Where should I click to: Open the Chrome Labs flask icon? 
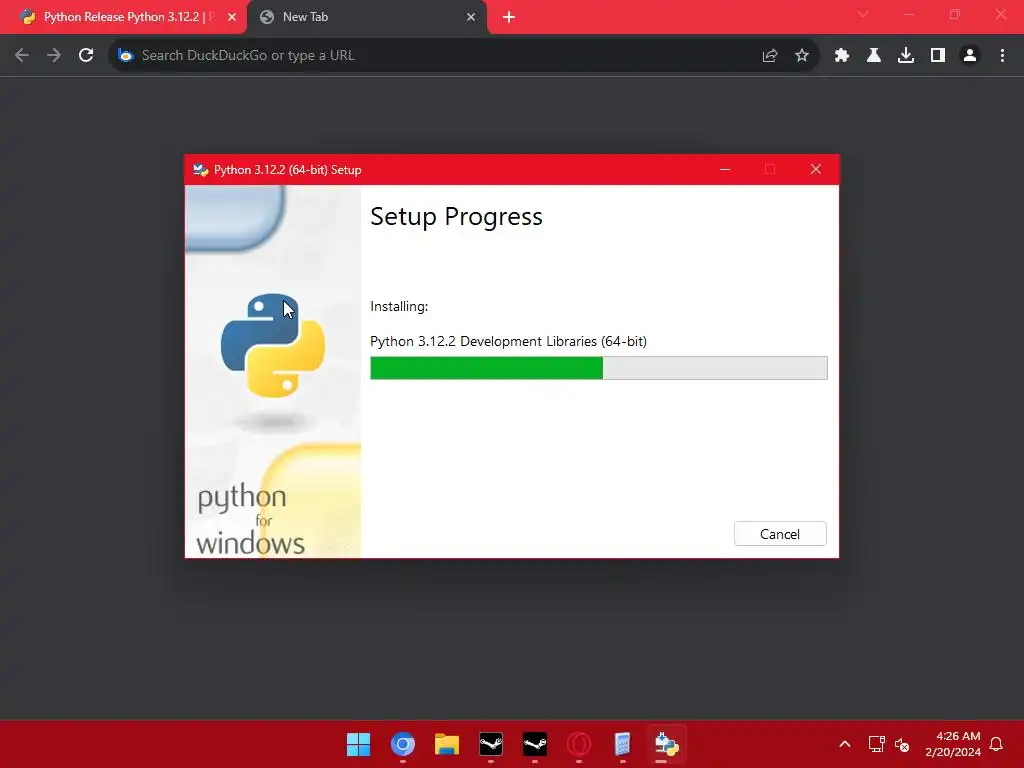pos(874,56)
